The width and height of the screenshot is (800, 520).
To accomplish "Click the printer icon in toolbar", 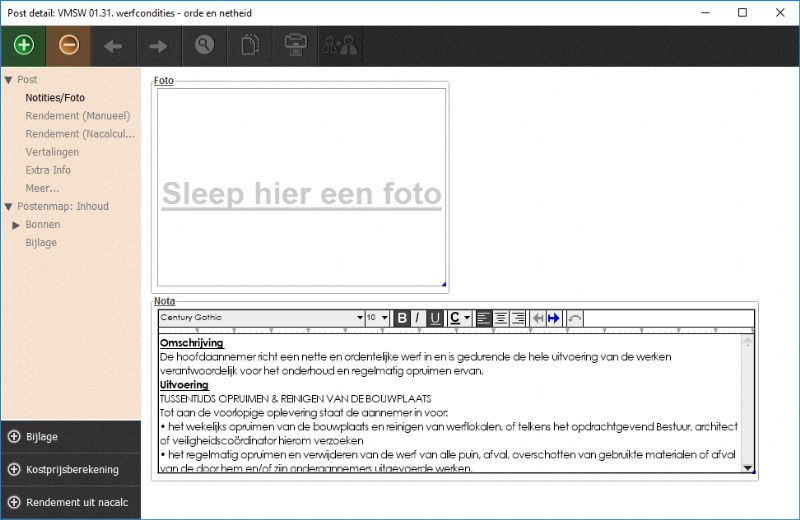I will 294,46.
